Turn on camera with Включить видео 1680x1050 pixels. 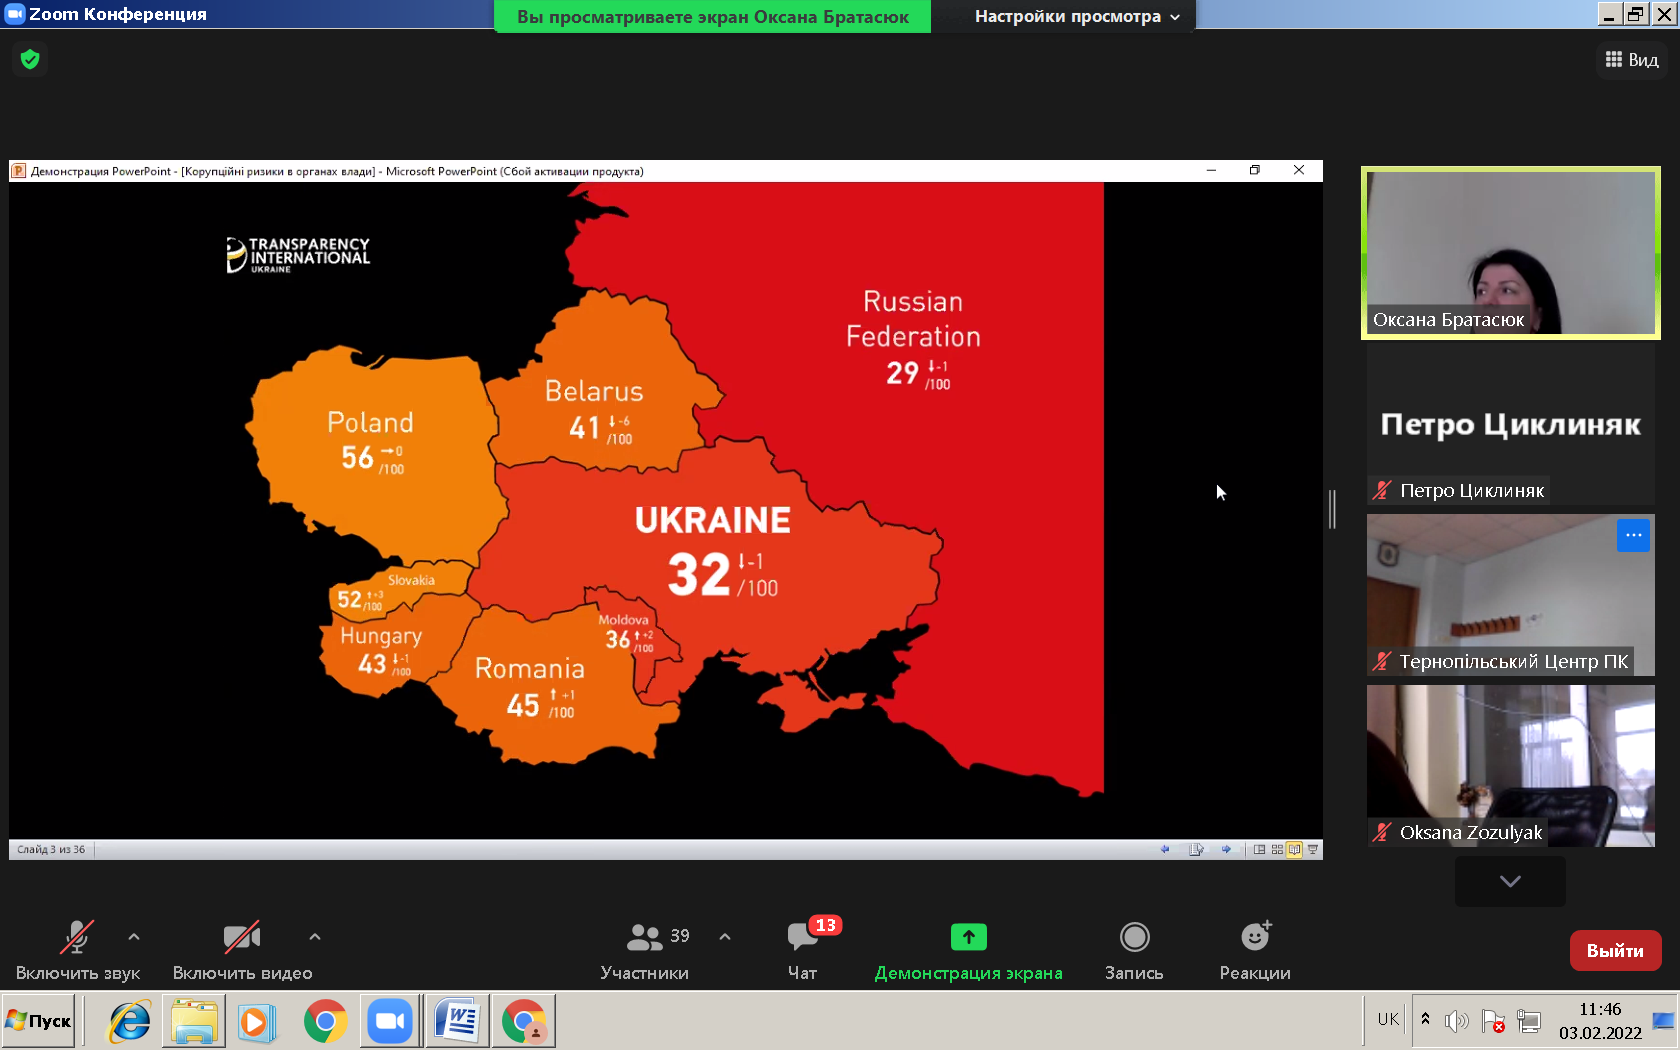click(x=242, y=950)
